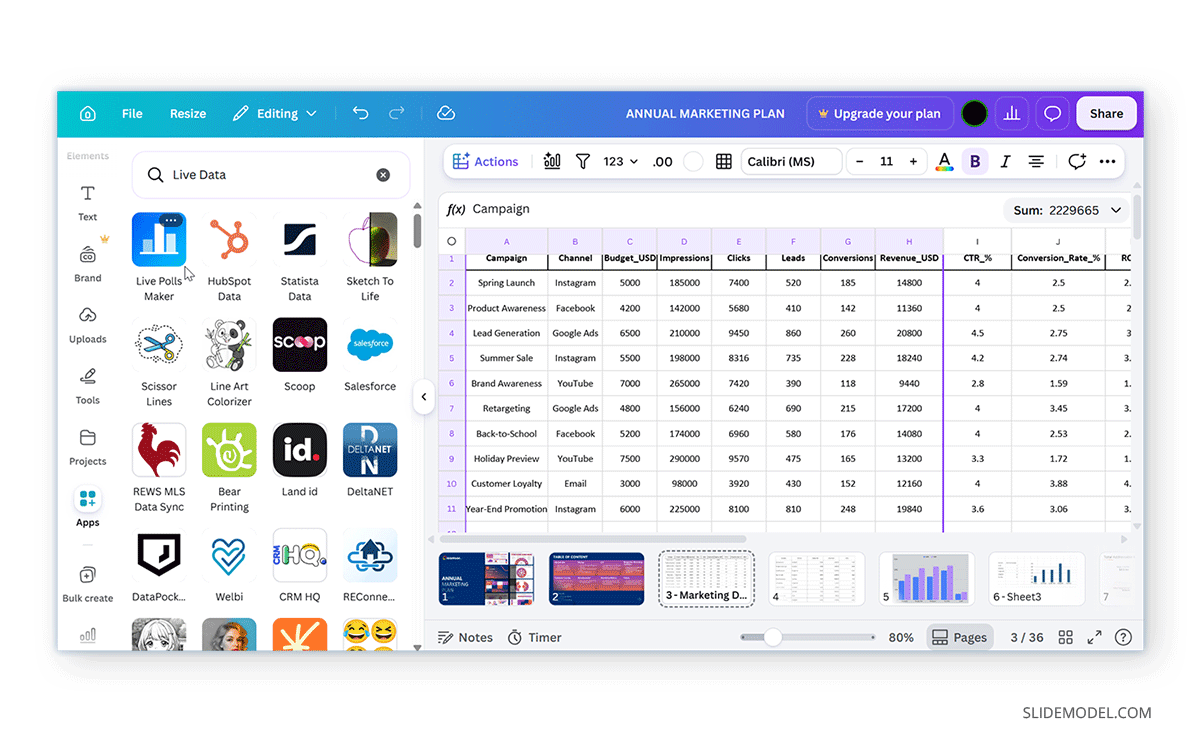Expand the Sum: 2229665 dropdown
The width and height of the screenshot is (1200, 743).
[1066, 210]
